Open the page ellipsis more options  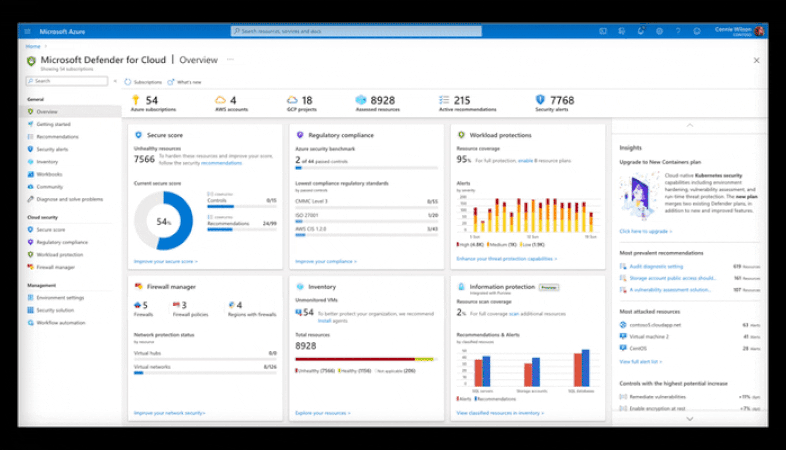230,59
